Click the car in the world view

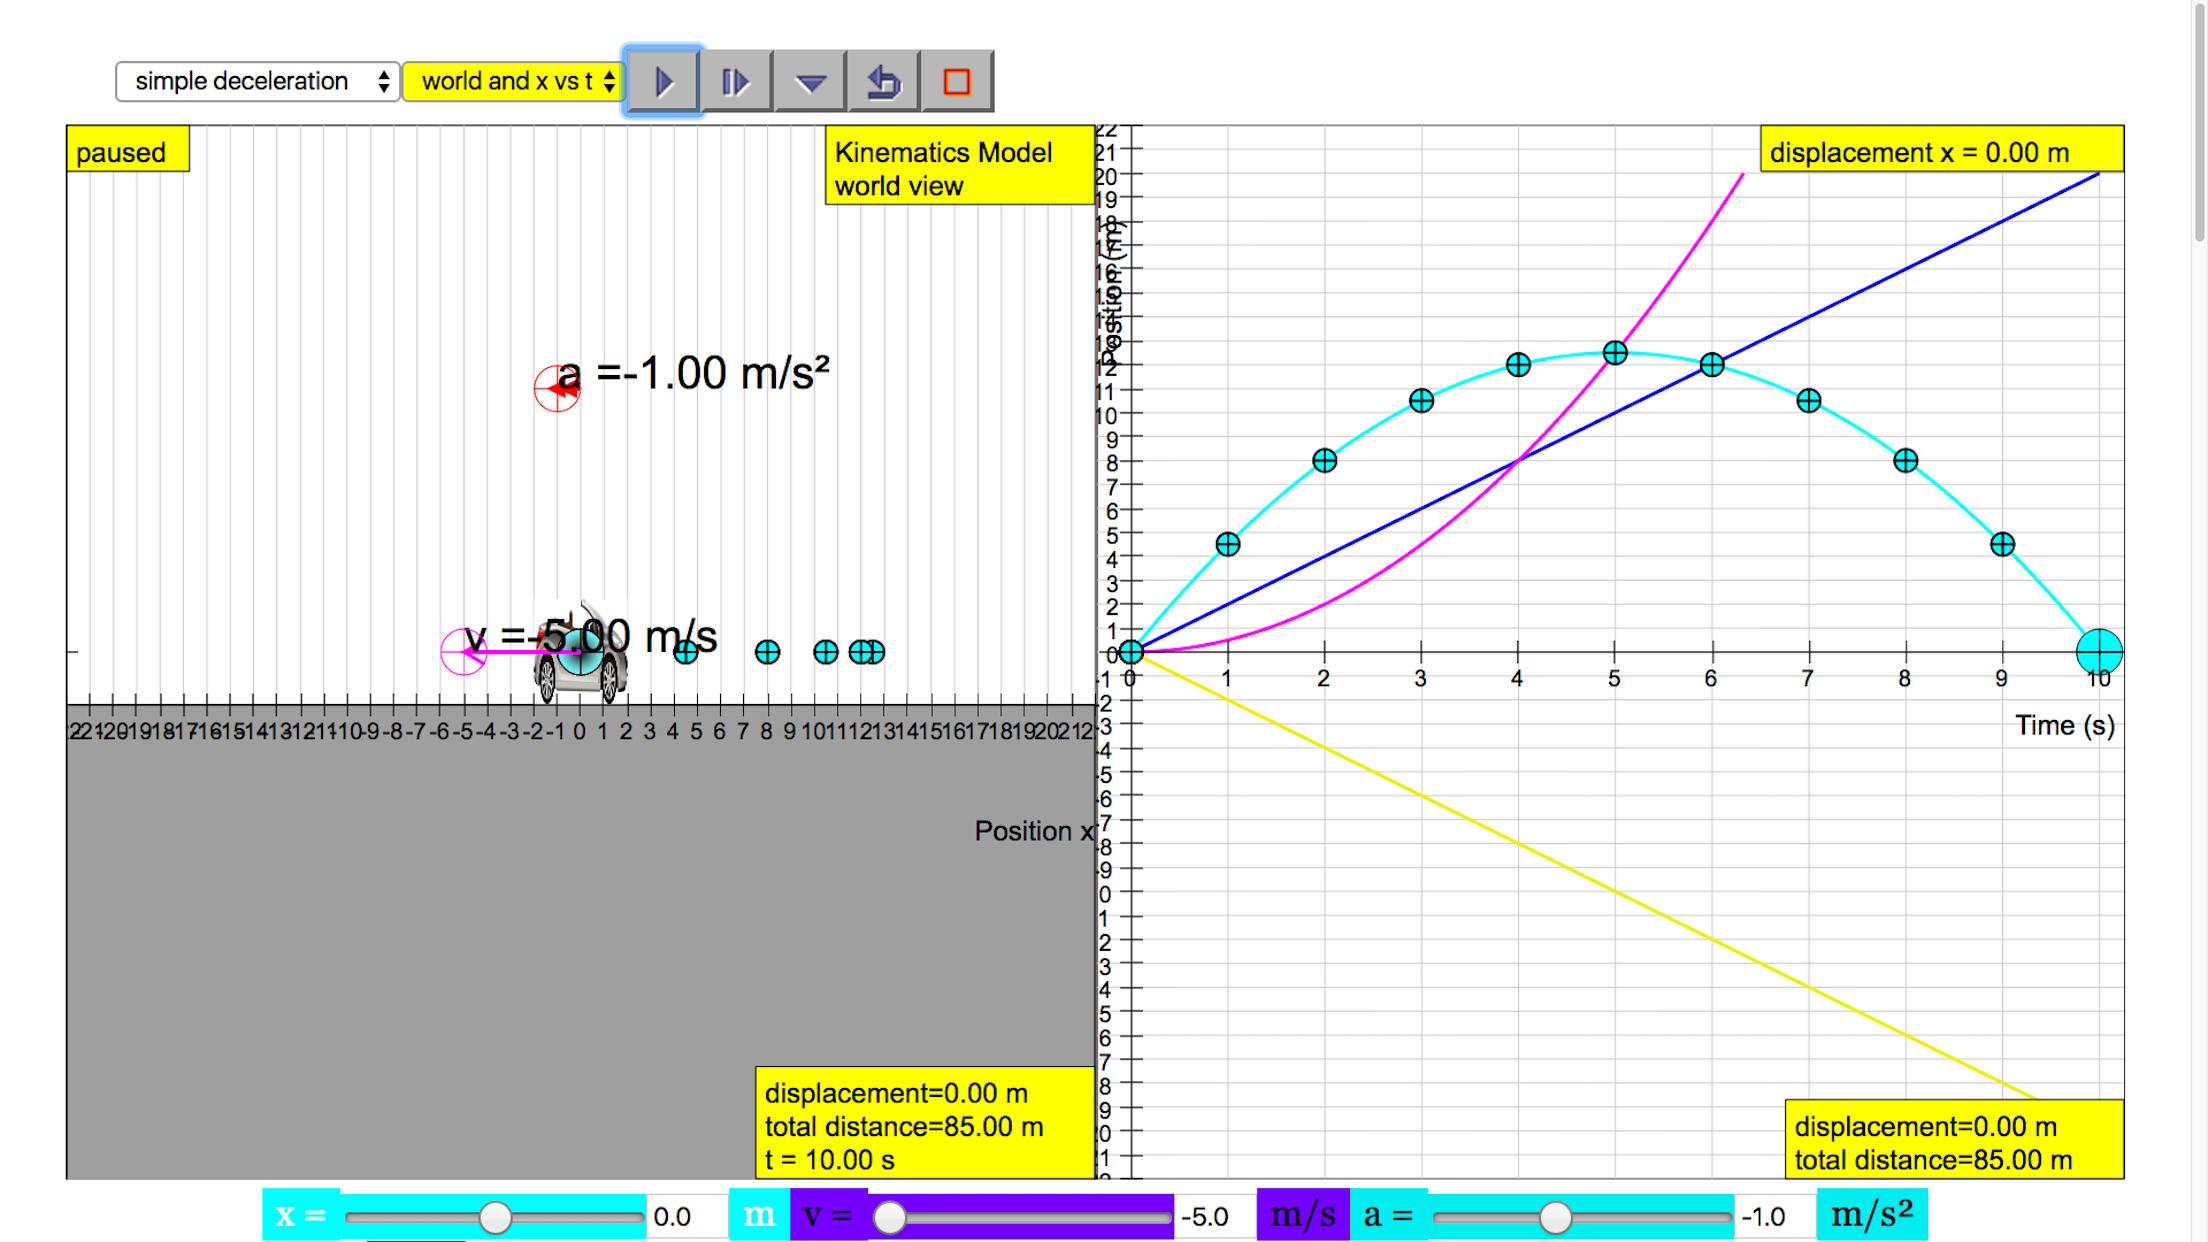[580, 653]
